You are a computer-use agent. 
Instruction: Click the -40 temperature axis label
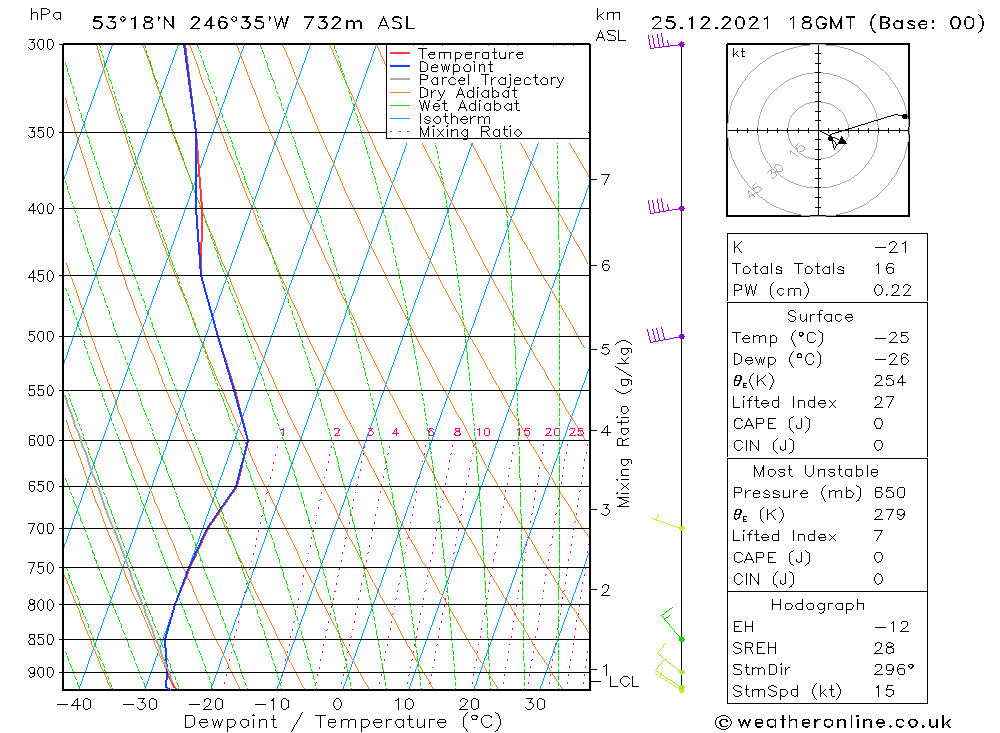[74, 704]
